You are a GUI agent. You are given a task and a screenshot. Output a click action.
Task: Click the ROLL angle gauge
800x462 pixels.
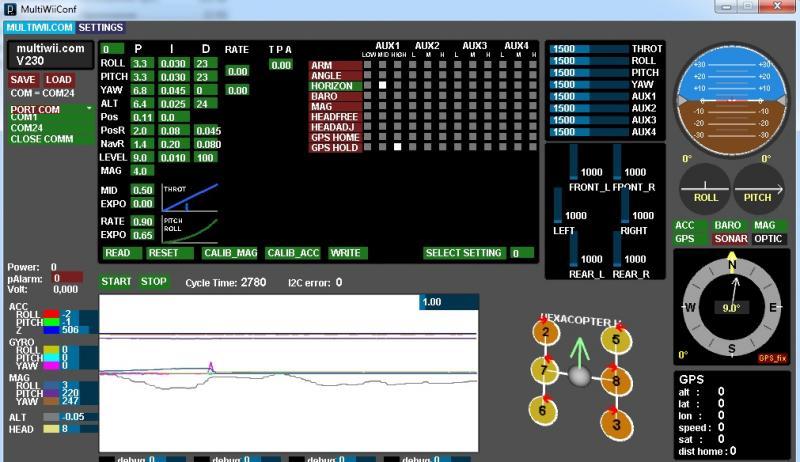click(705, 186)
